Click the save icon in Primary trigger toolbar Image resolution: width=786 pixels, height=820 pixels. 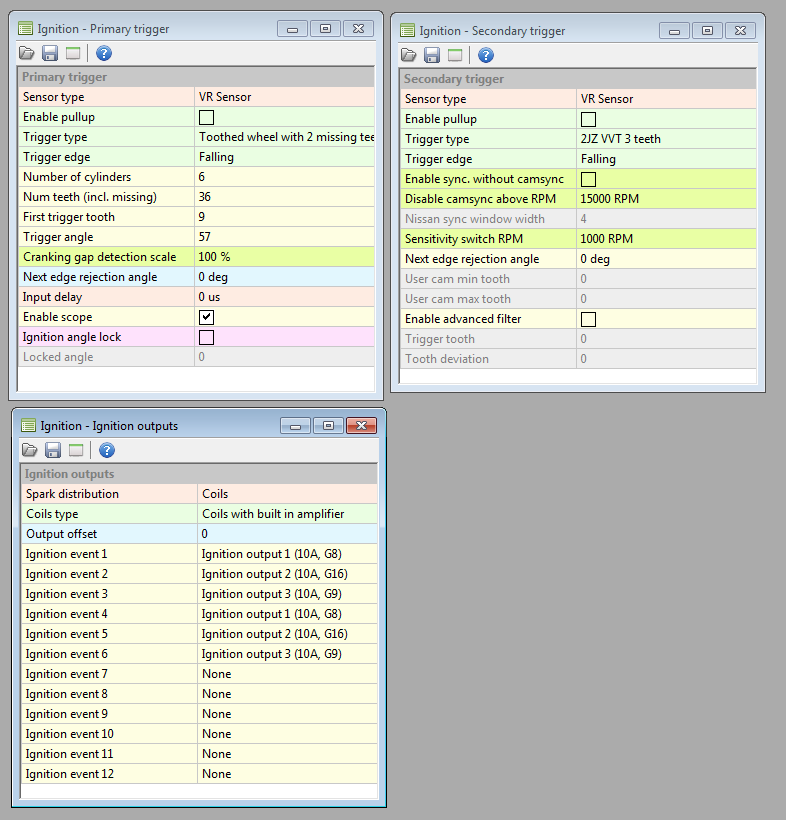coord(50,53)
